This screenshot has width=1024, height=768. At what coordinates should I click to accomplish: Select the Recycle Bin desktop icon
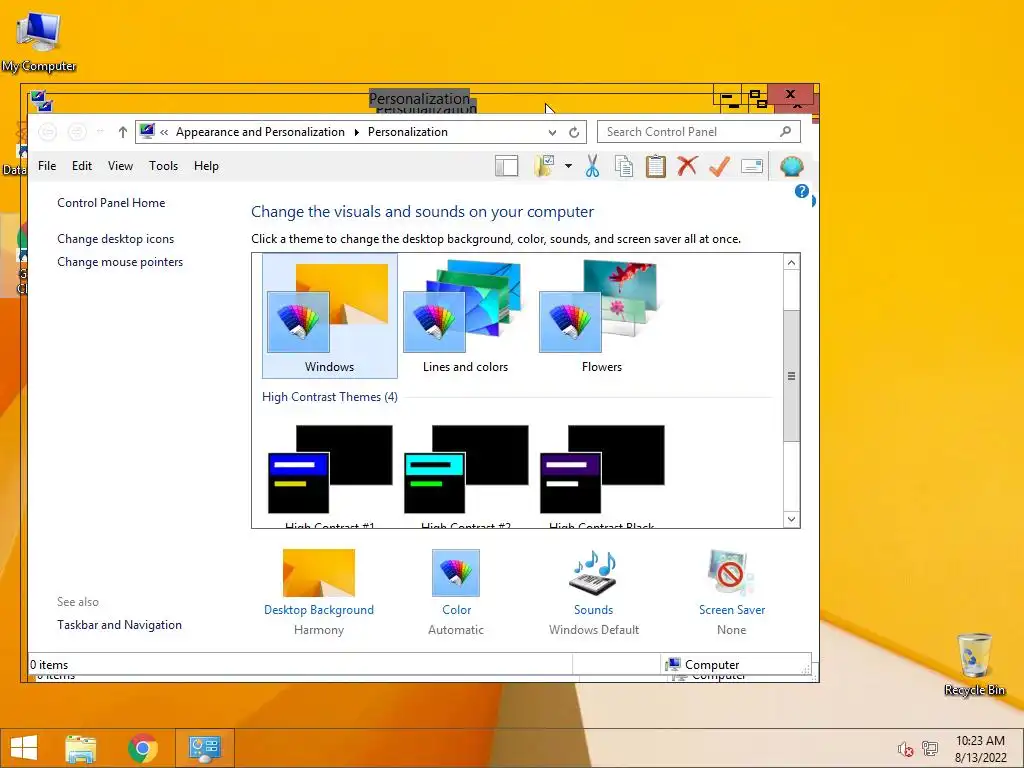974,664
